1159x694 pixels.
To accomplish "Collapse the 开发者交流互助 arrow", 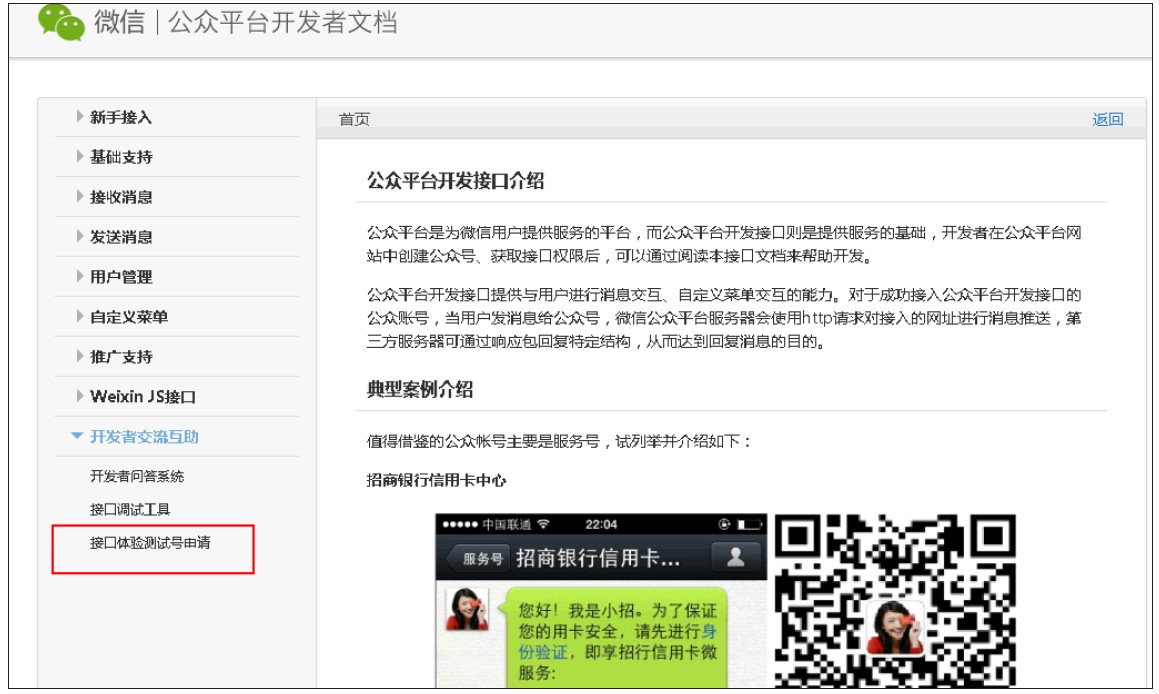I will pyautogui.click(x=77, y=436).
